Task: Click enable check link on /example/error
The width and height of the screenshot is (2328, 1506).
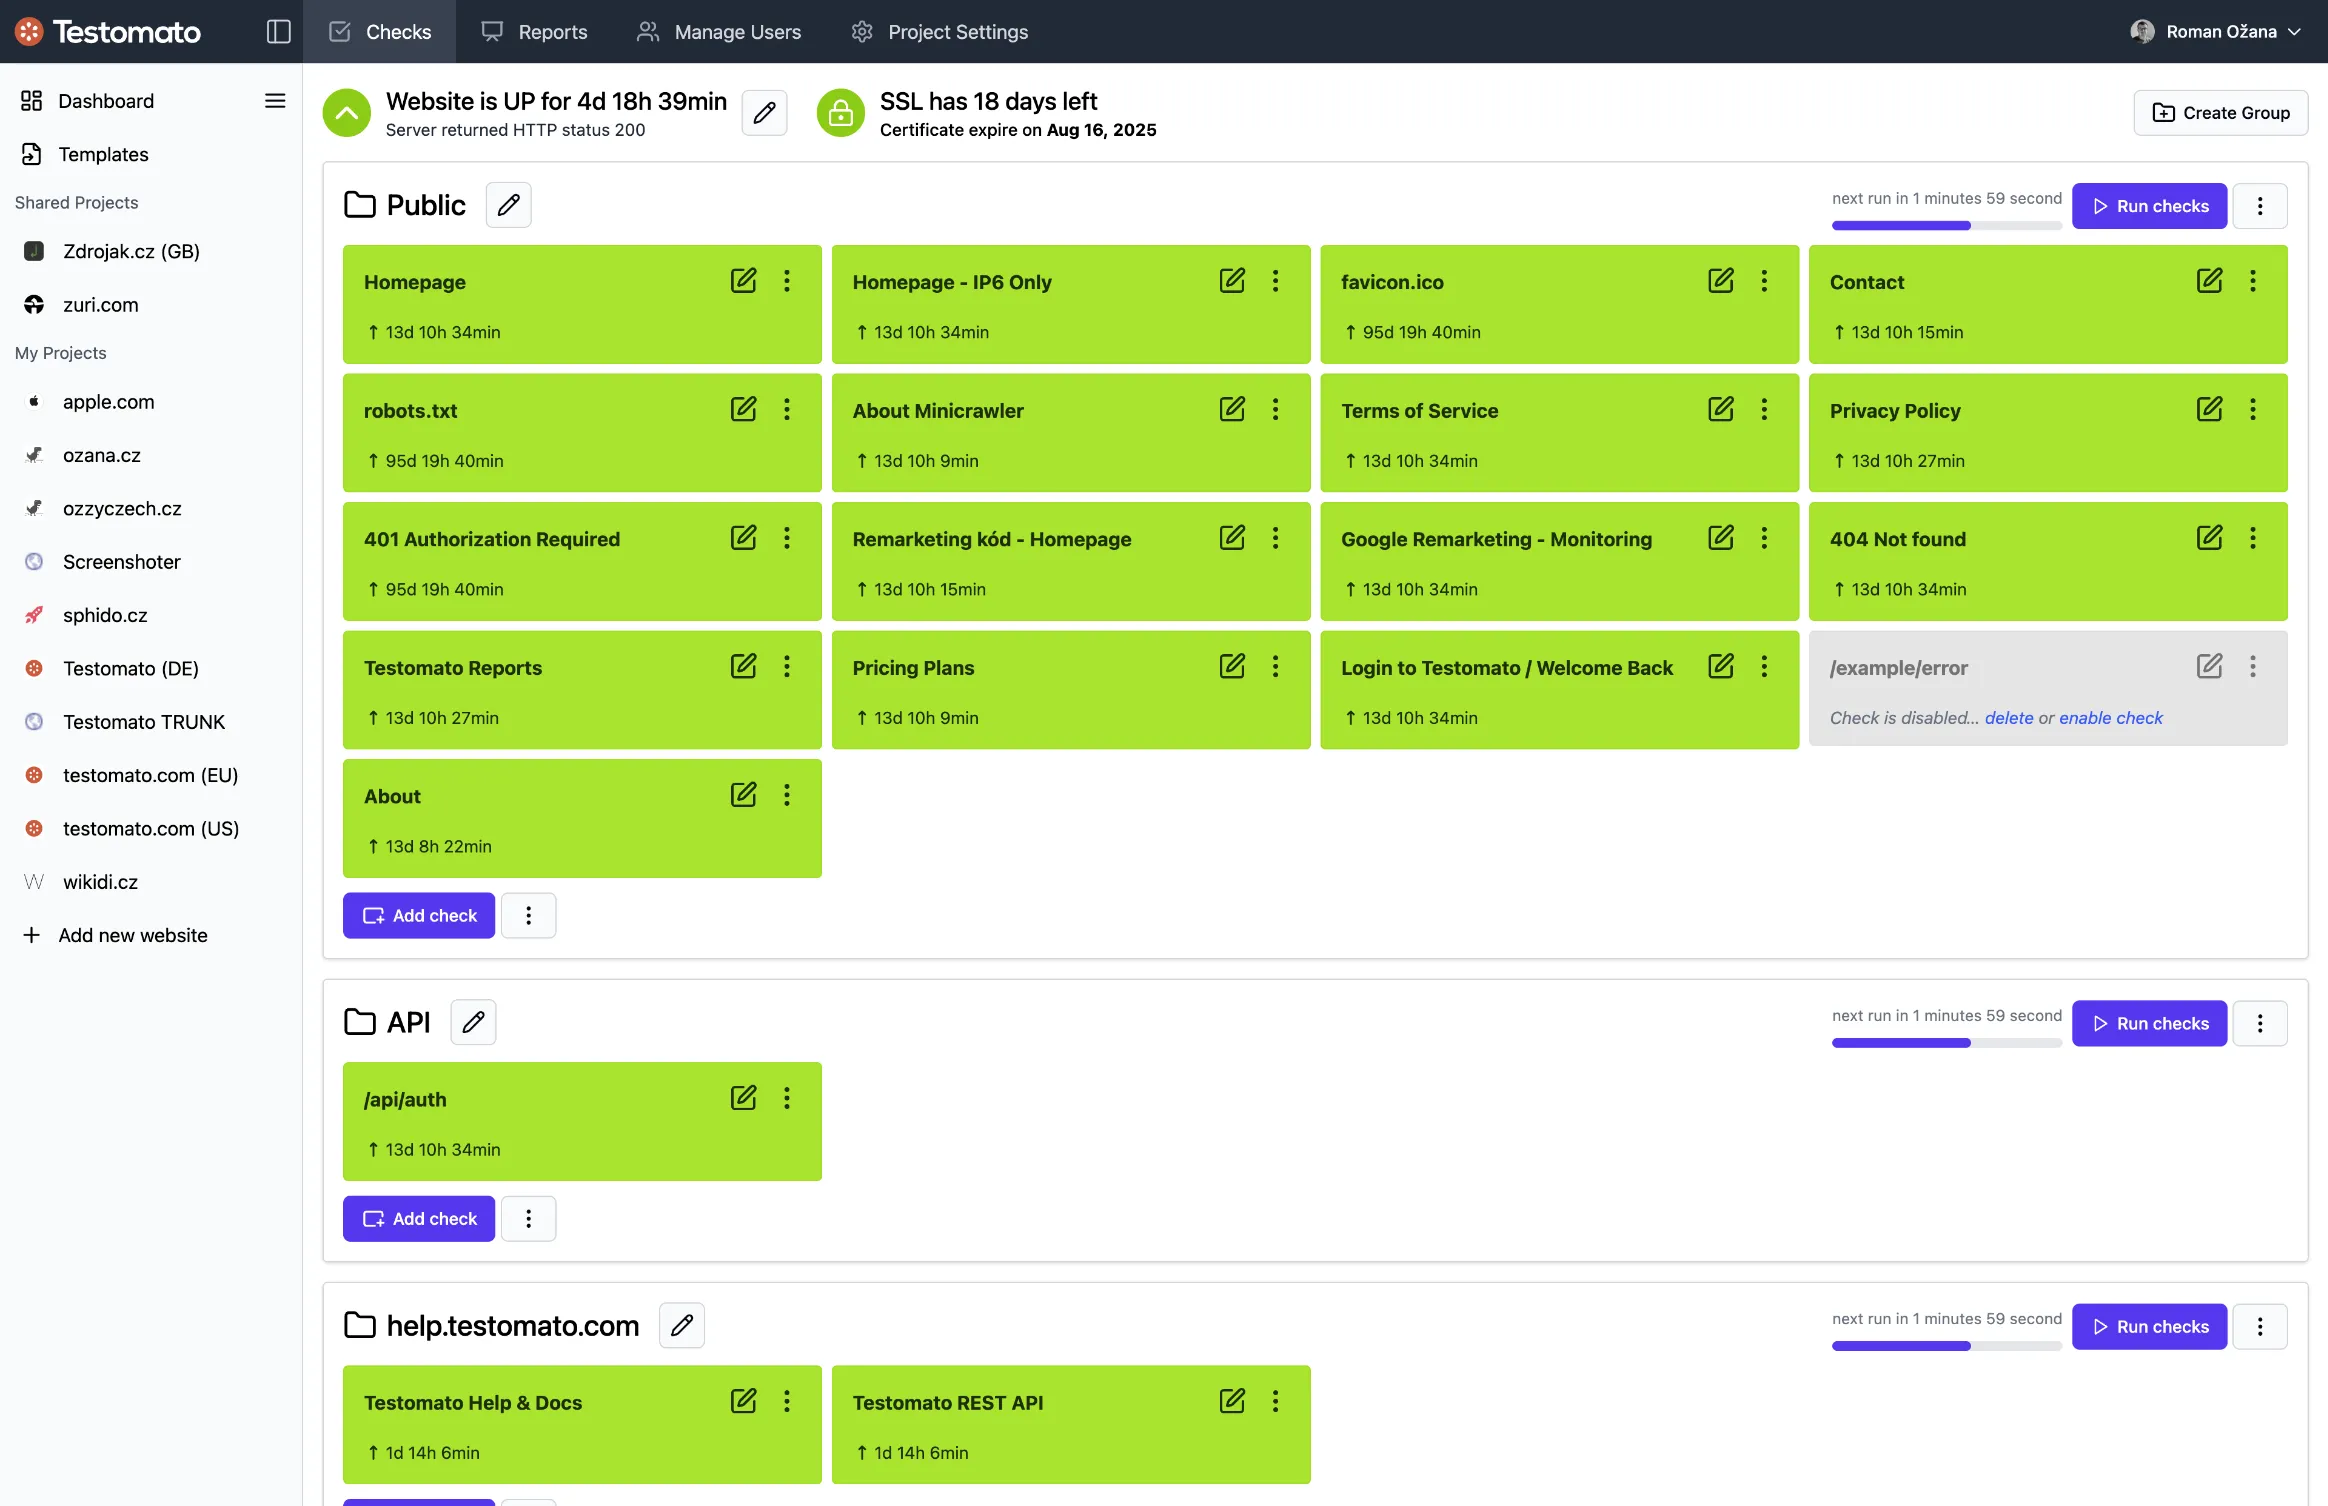Action: (2112, 717)
